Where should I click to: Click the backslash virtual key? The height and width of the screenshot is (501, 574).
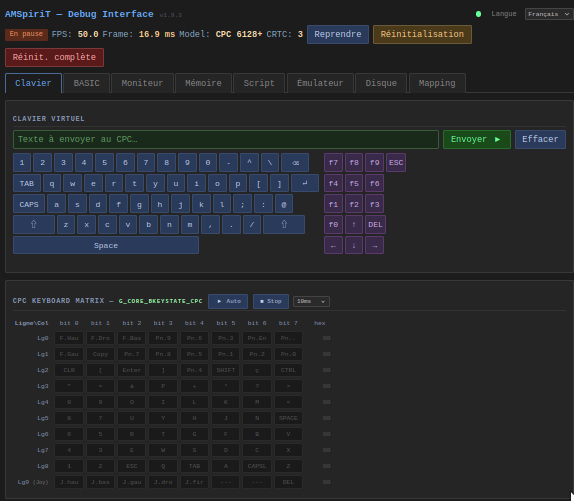(x=270, y=162)
